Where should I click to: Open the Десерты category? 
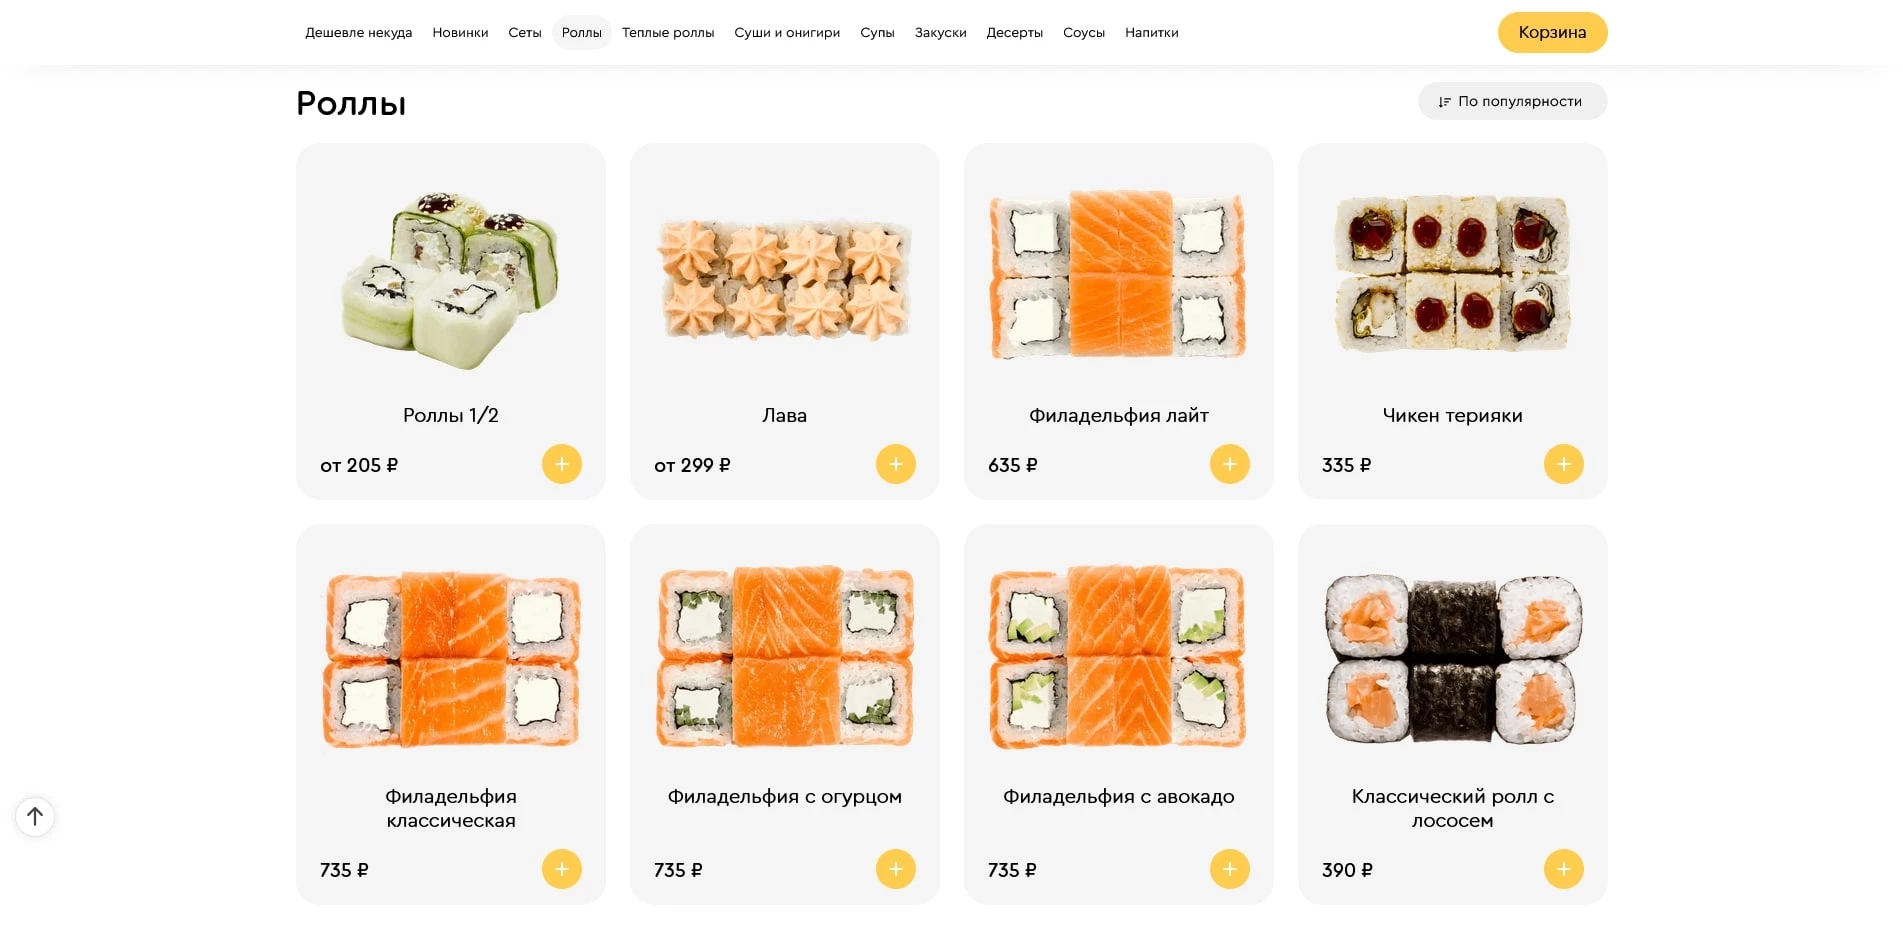point(1015,33)
